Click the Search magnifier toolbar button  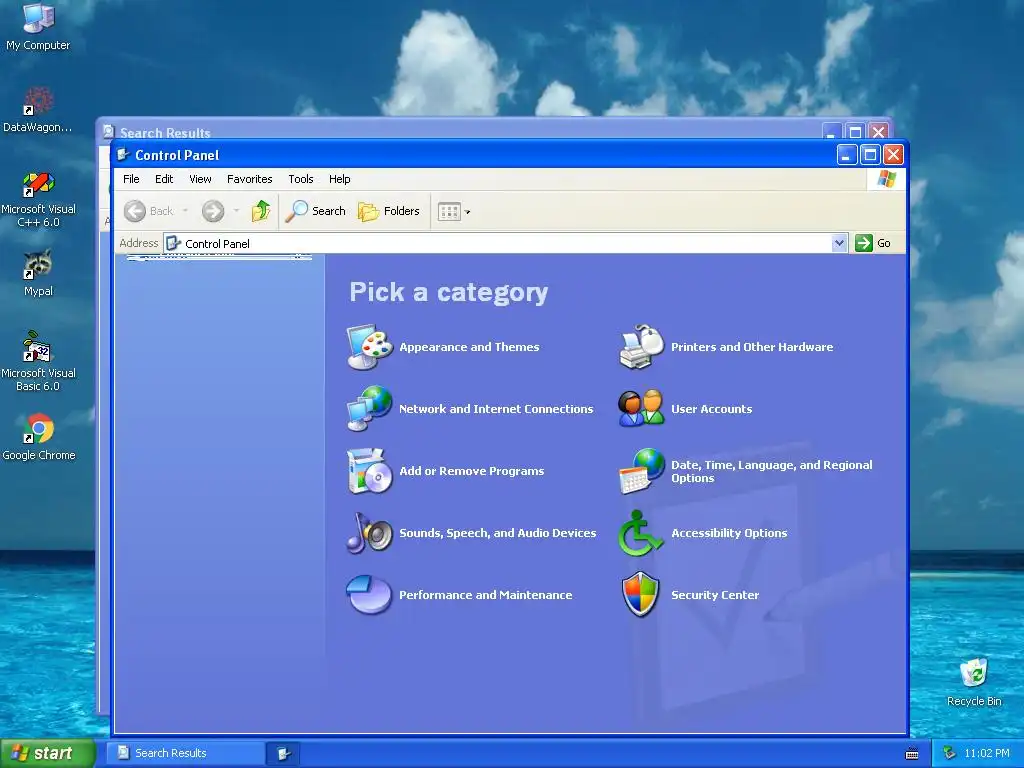[316, 211]
